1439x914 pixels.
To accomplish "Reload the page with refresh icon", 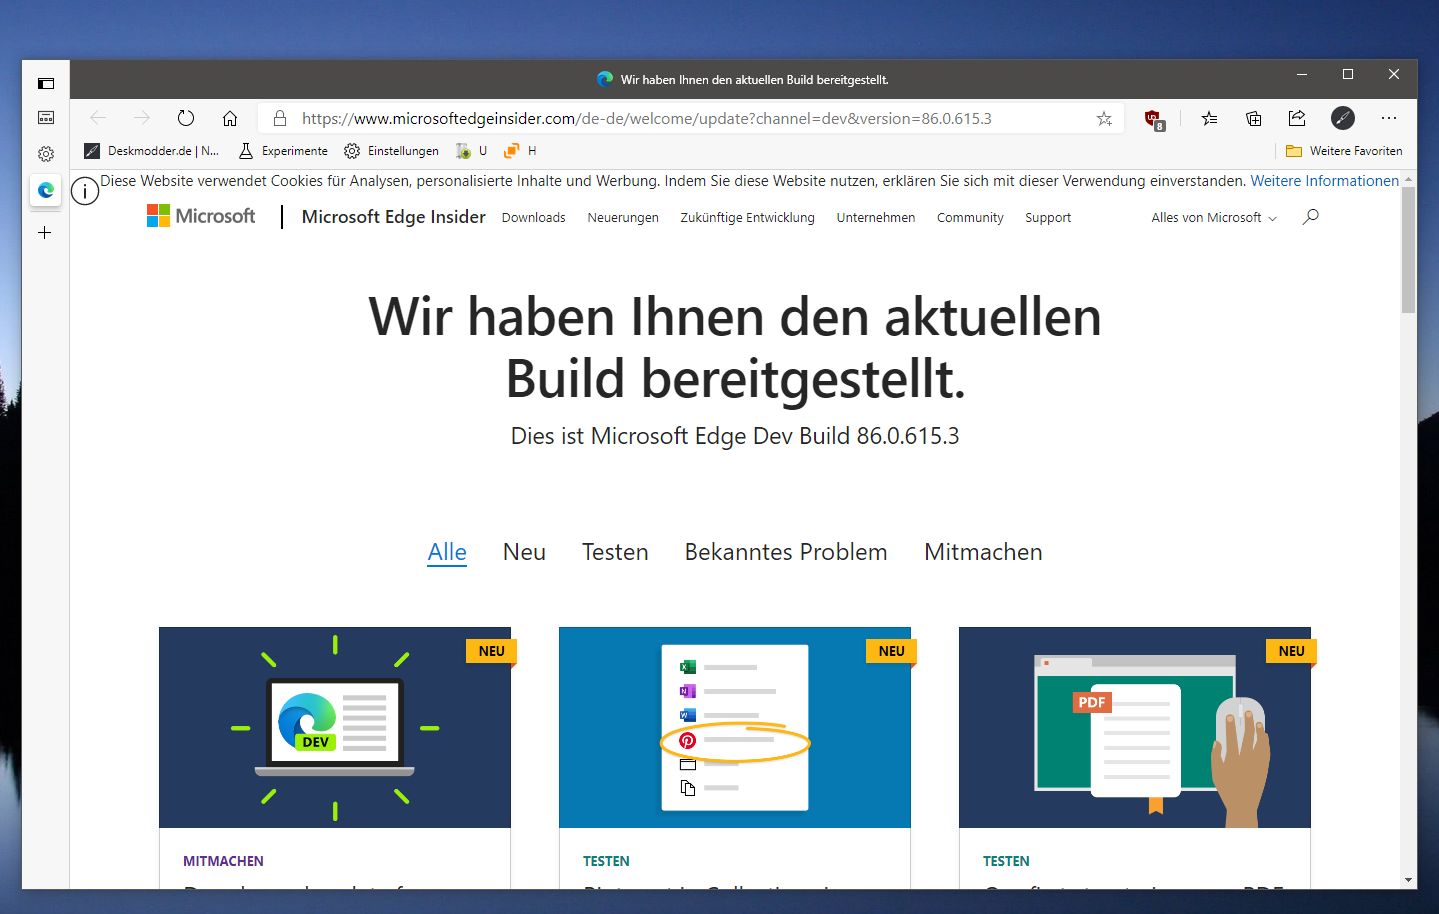I will (186, 118).
